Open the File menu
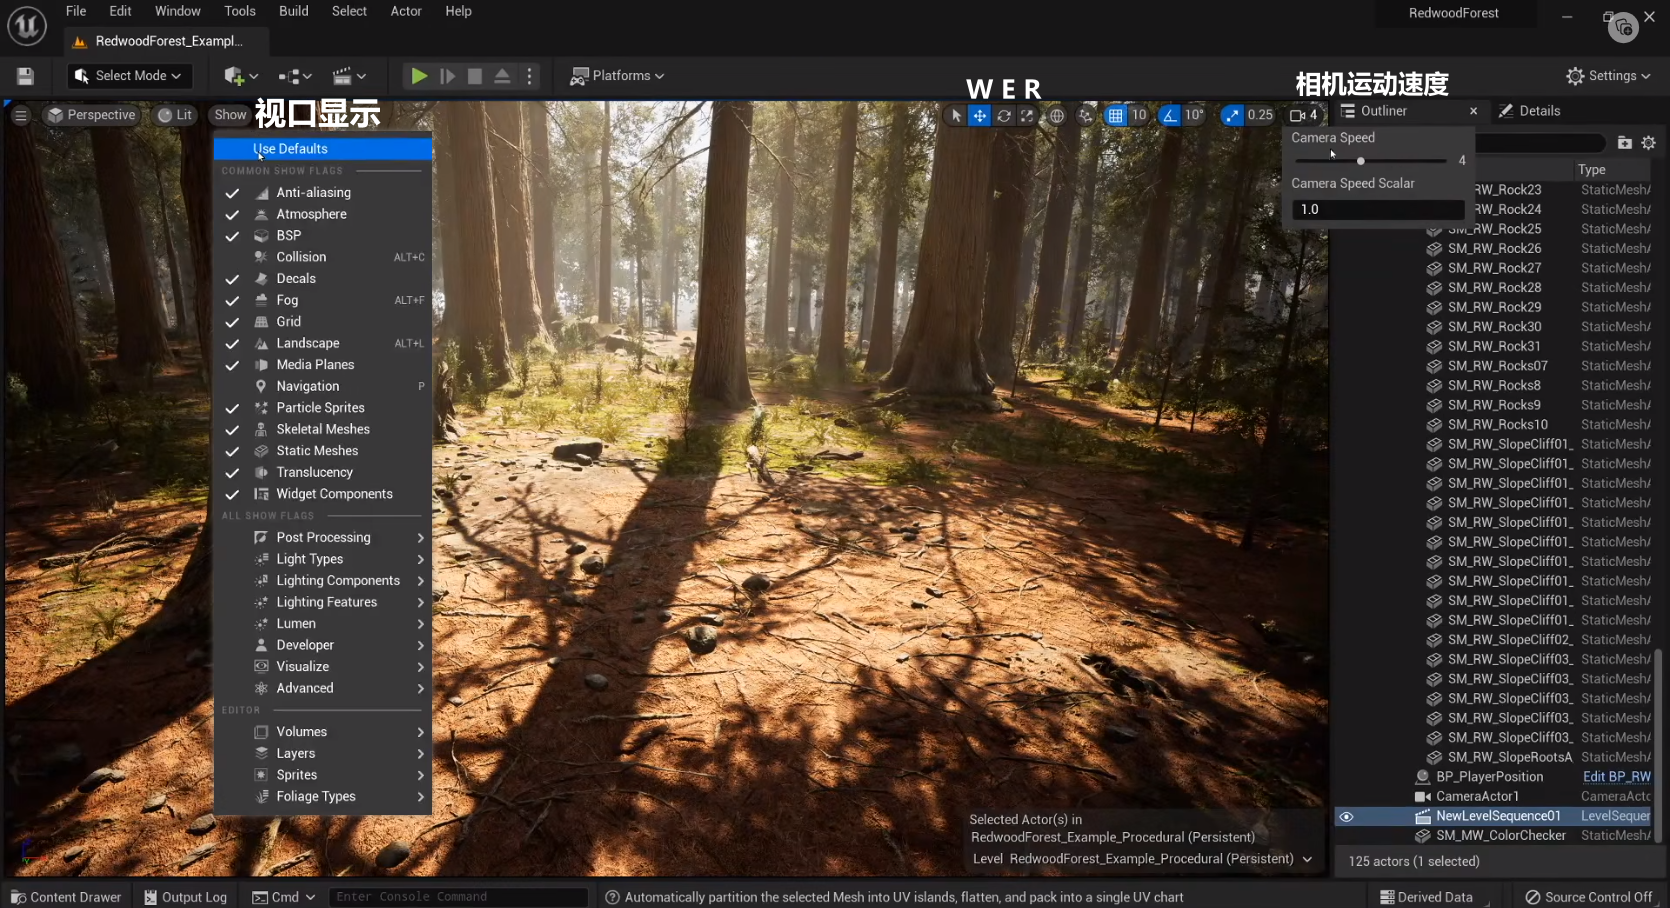Image resolution: width=1670 pixels, height=908 pixels. (76, 11)
